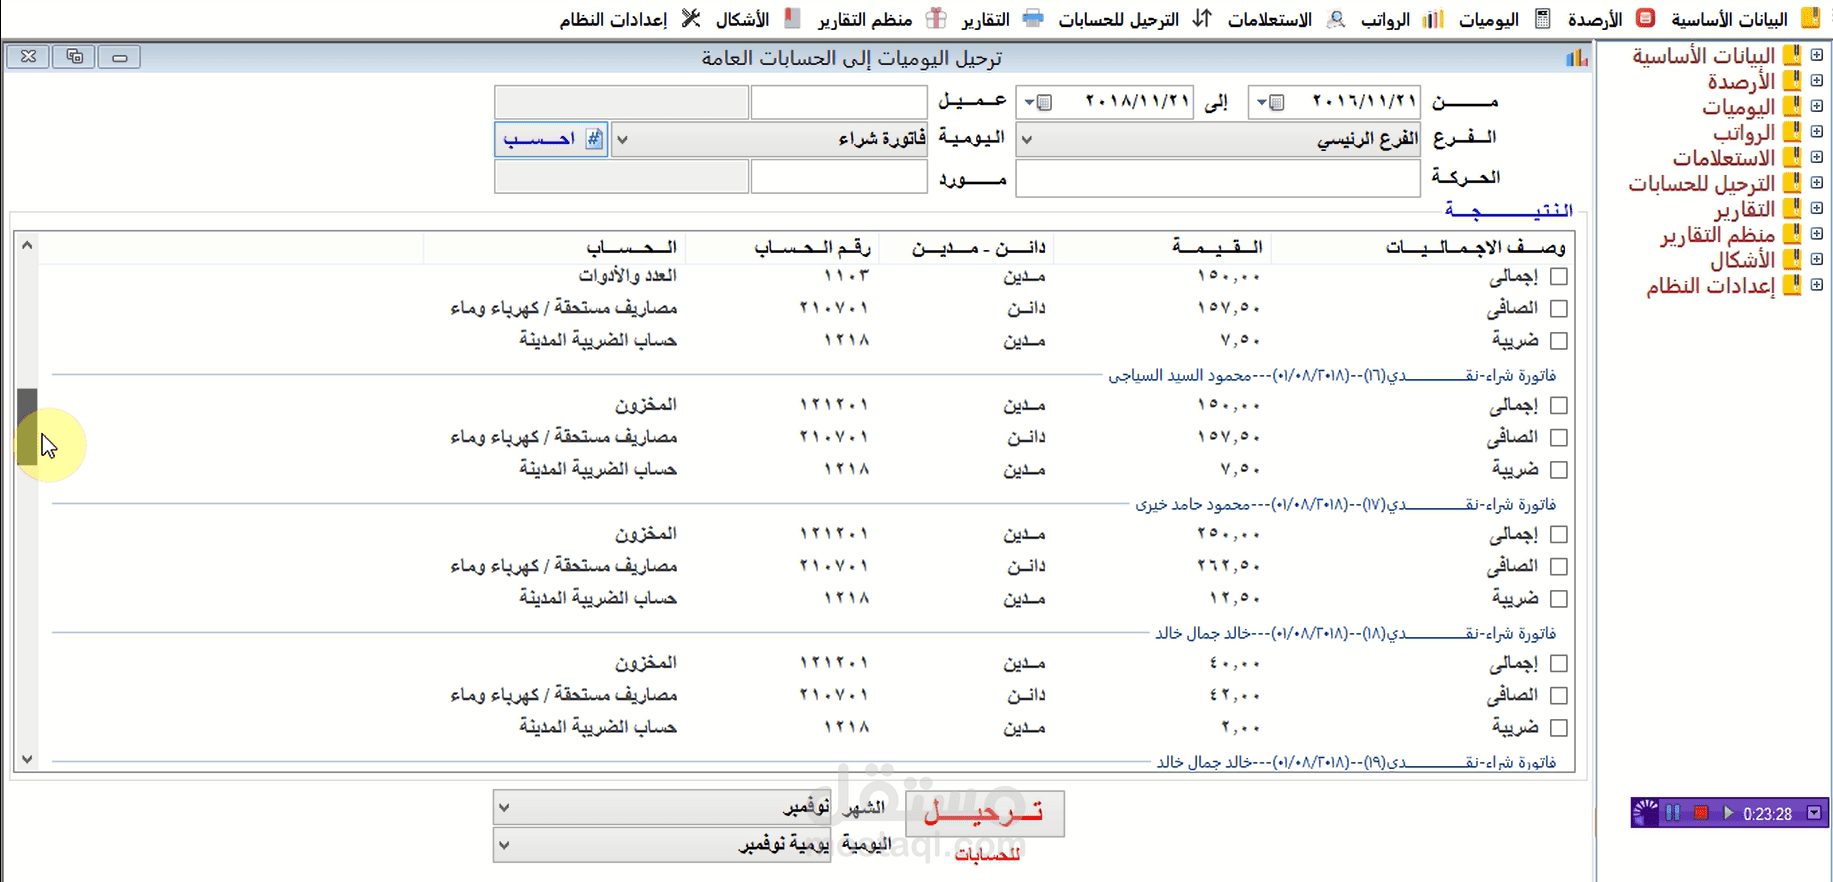Click the red ترحيل post button
The height and width of the screenshot is (882, 1833).
point(985,813)
